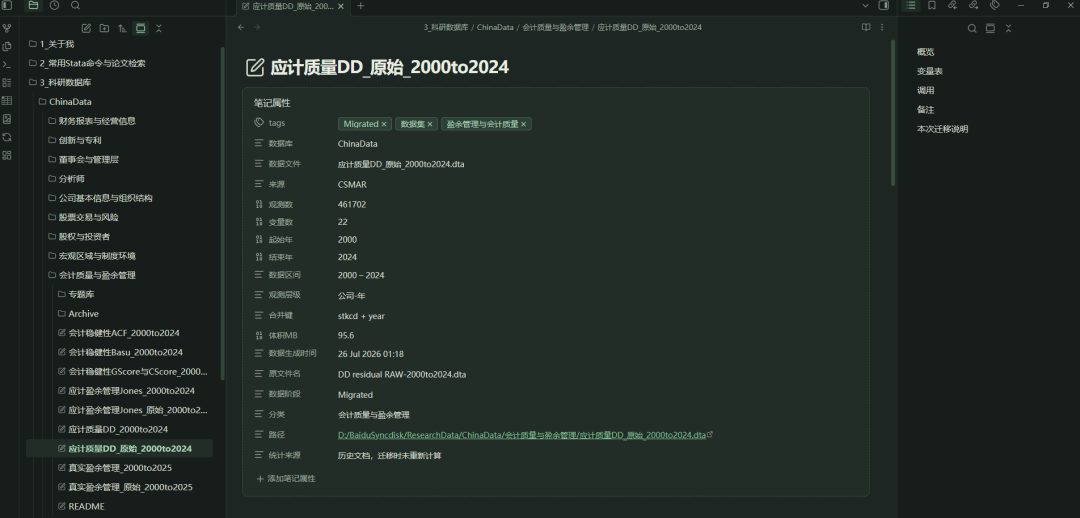Screen dimensions: 1080x518
Task: Click the tags property type icon
Action: 259,123
